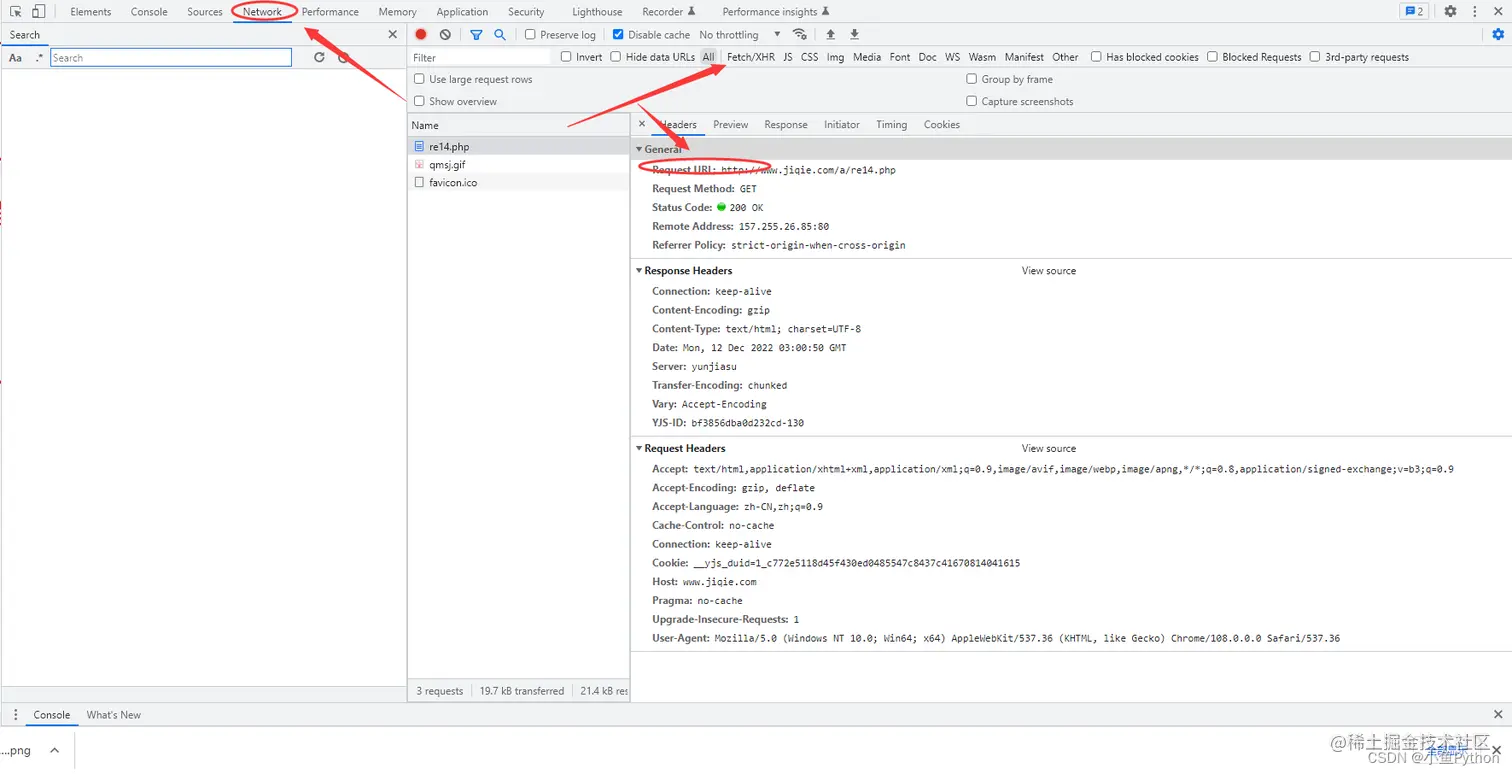Image resolution: width=1512 pixels, height=774 pixels.
Task: Enable Hide data URLs
Action: coord(616,57)
